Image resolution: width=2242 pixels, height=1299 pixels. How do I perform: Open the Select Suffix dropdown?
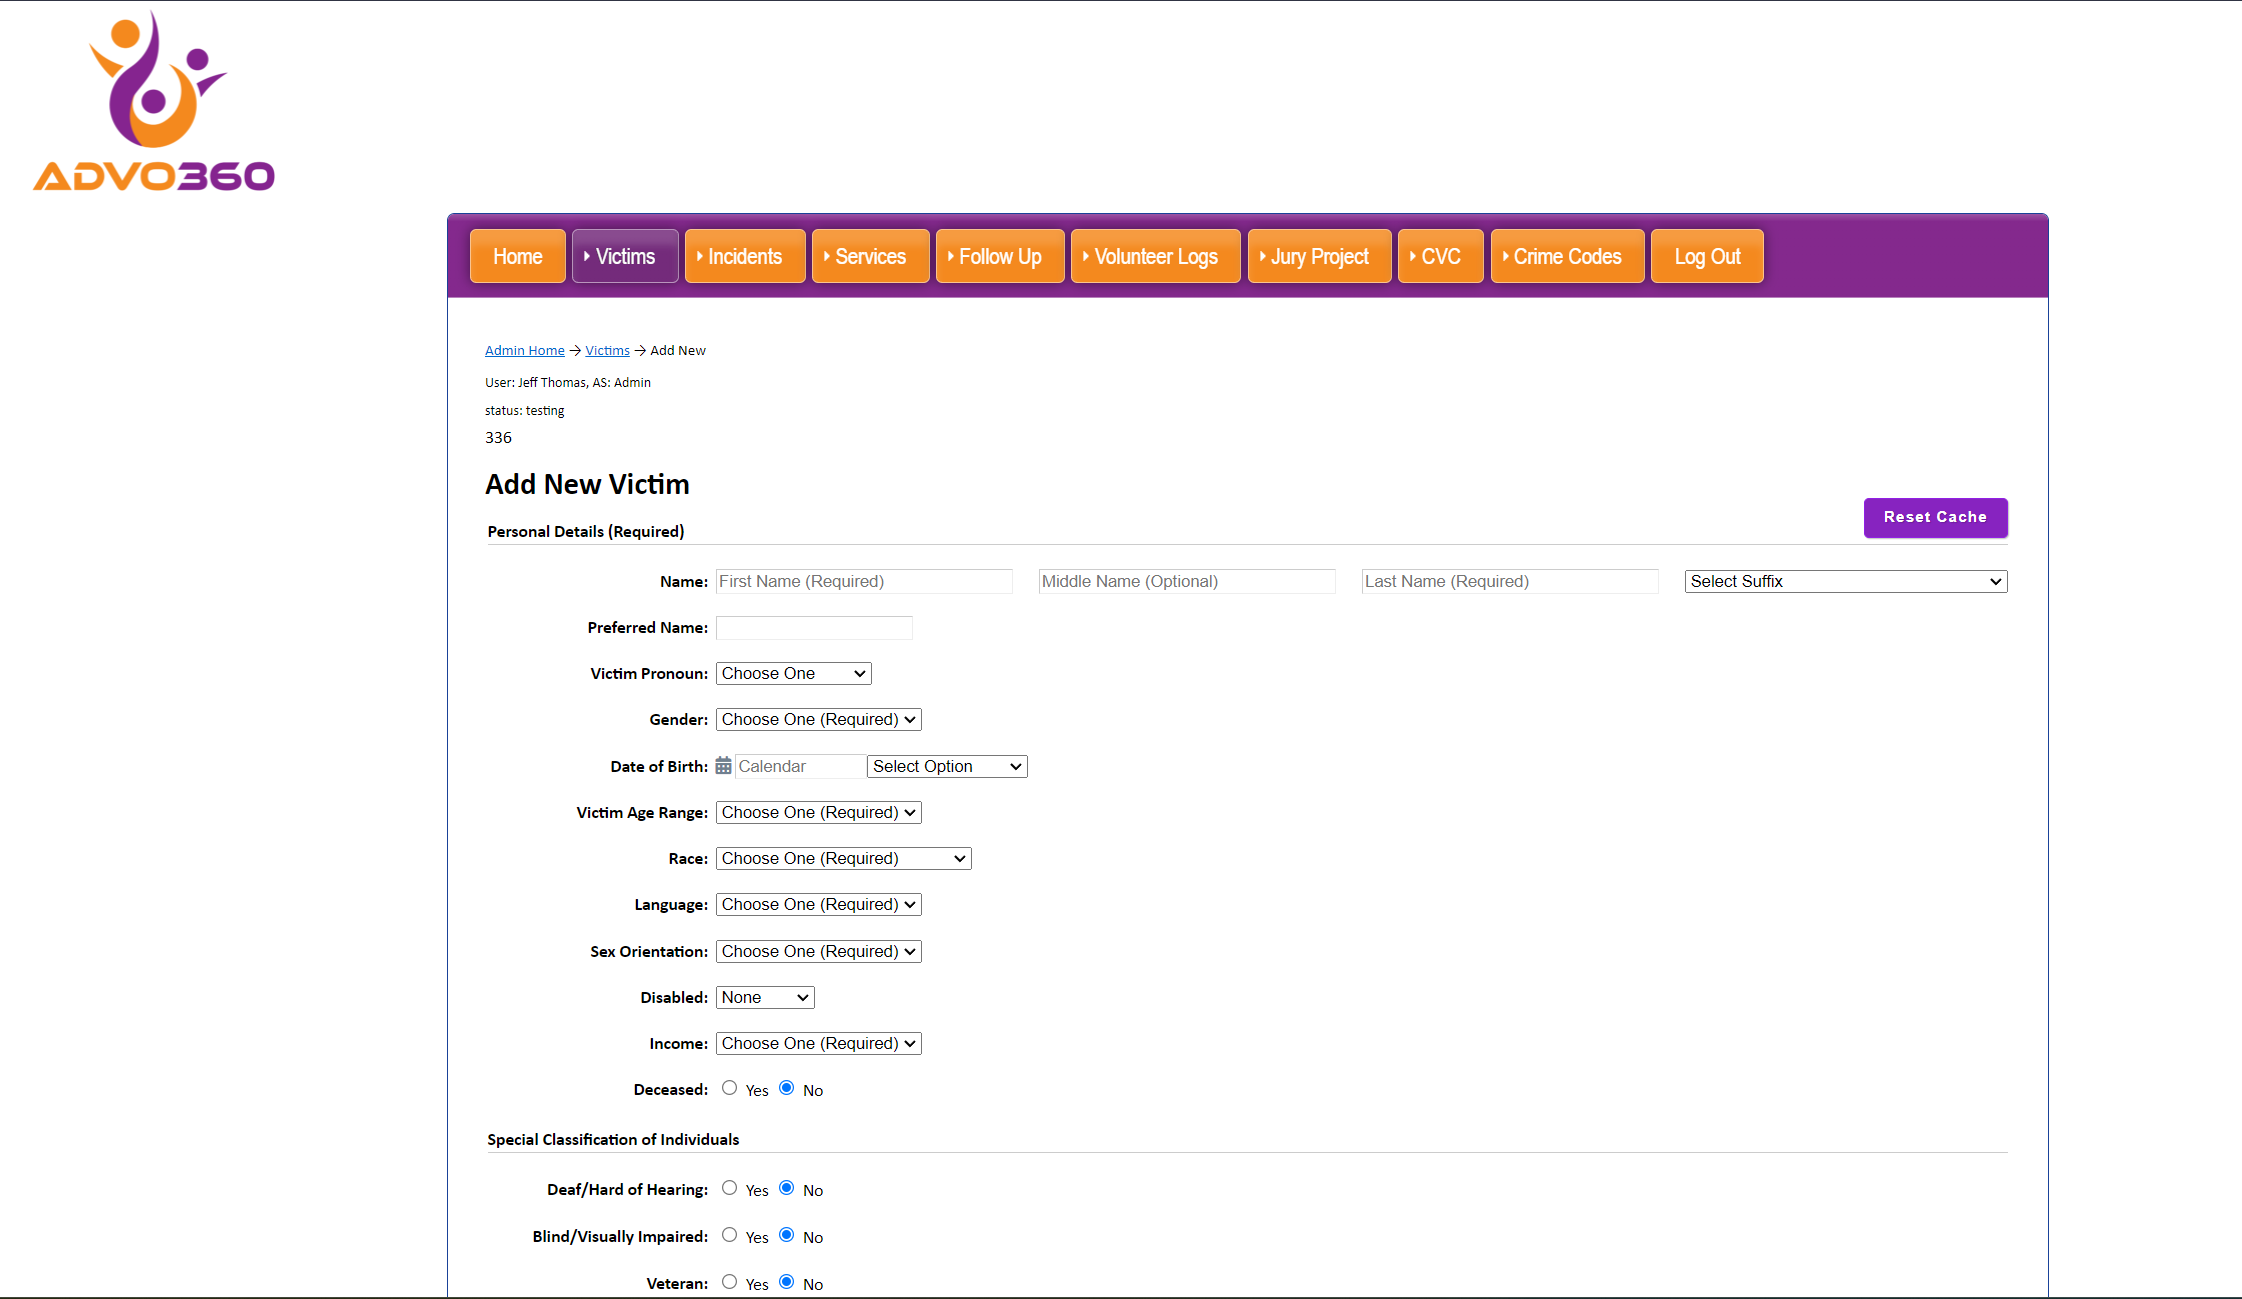[1846, 581]
